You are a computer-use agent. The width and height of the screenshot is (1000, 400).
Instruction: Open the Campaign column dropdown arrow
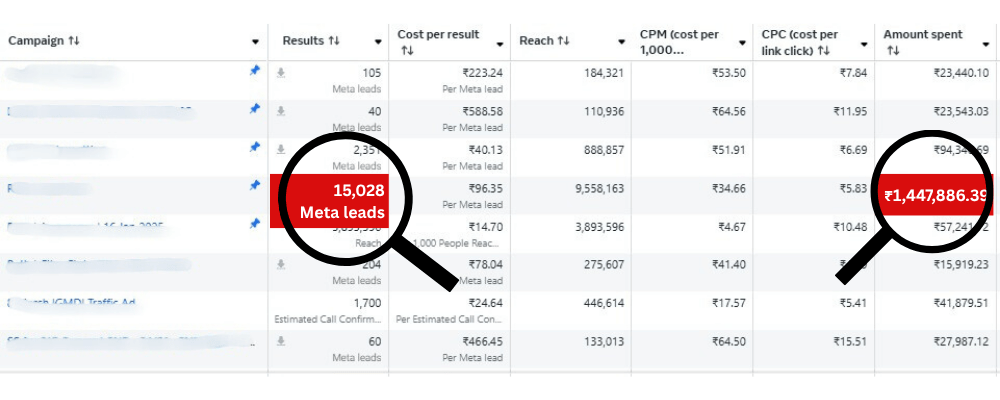tap(256, 42)
